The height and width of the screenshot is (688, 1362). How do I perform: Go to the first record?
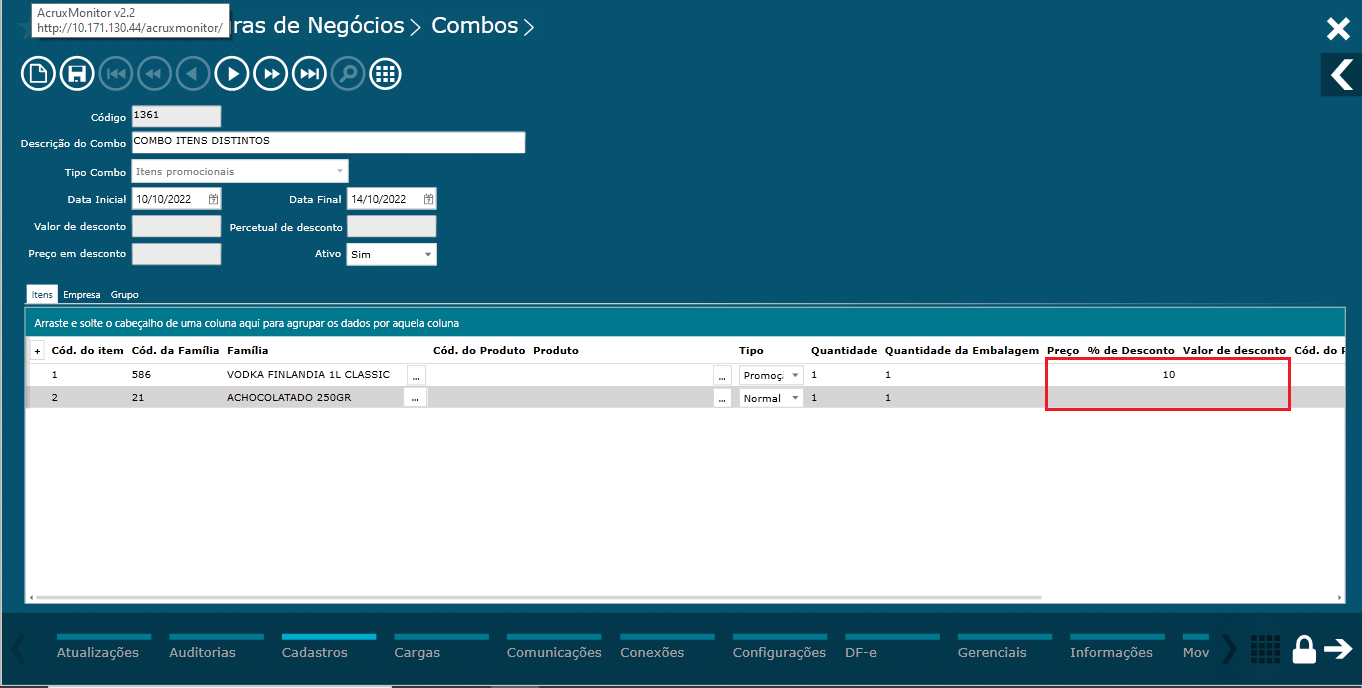(116, 73)
